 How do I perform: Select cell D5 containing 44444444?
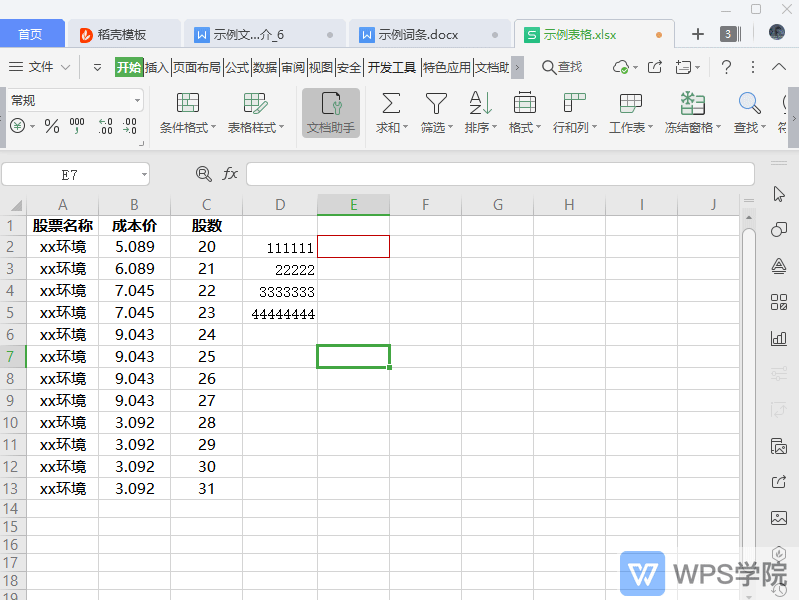point(280,313)
